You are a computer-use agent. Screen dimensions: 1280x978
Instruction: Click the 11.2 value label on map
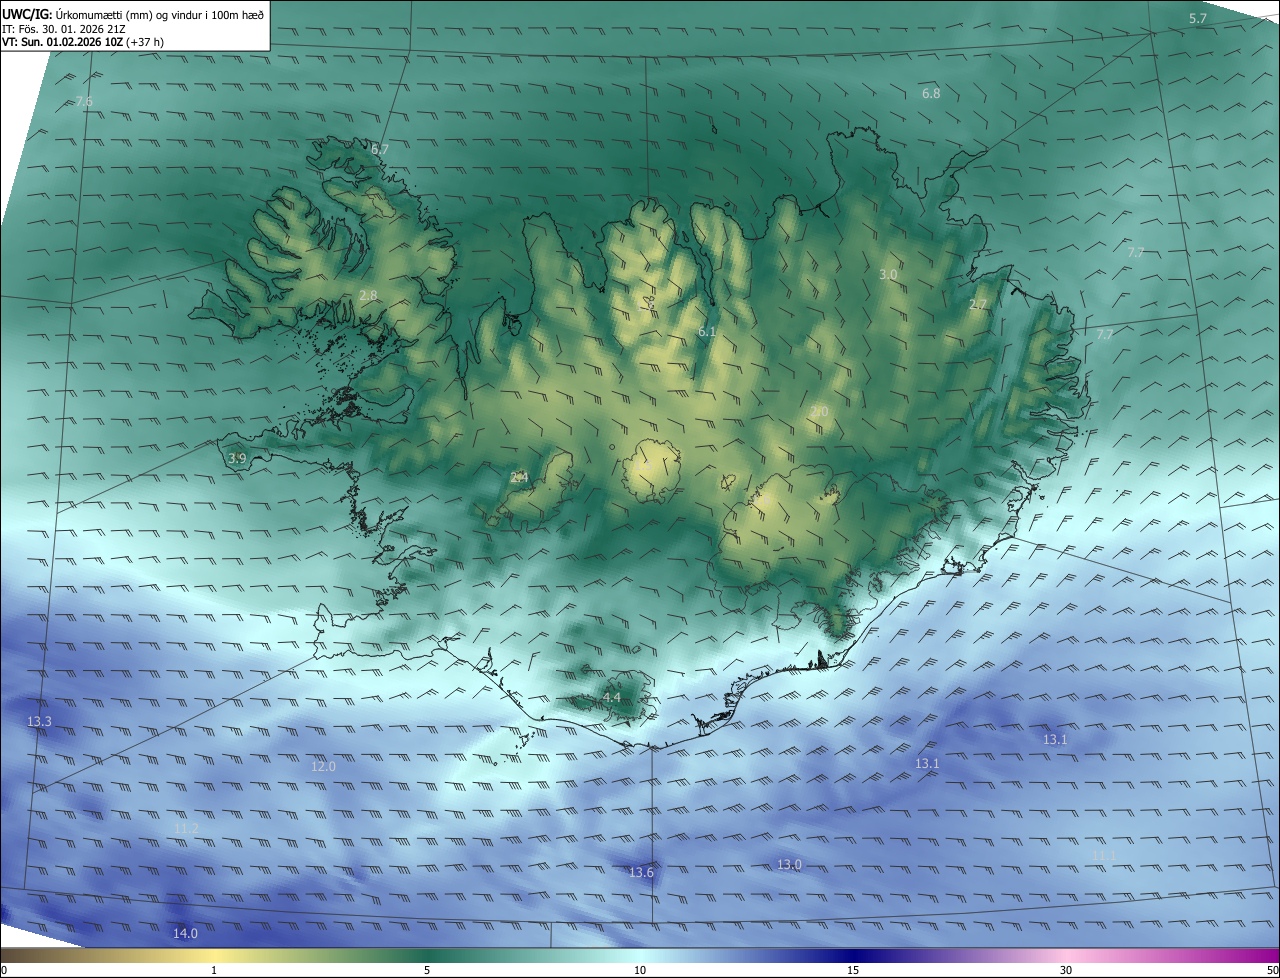[186, 829]
